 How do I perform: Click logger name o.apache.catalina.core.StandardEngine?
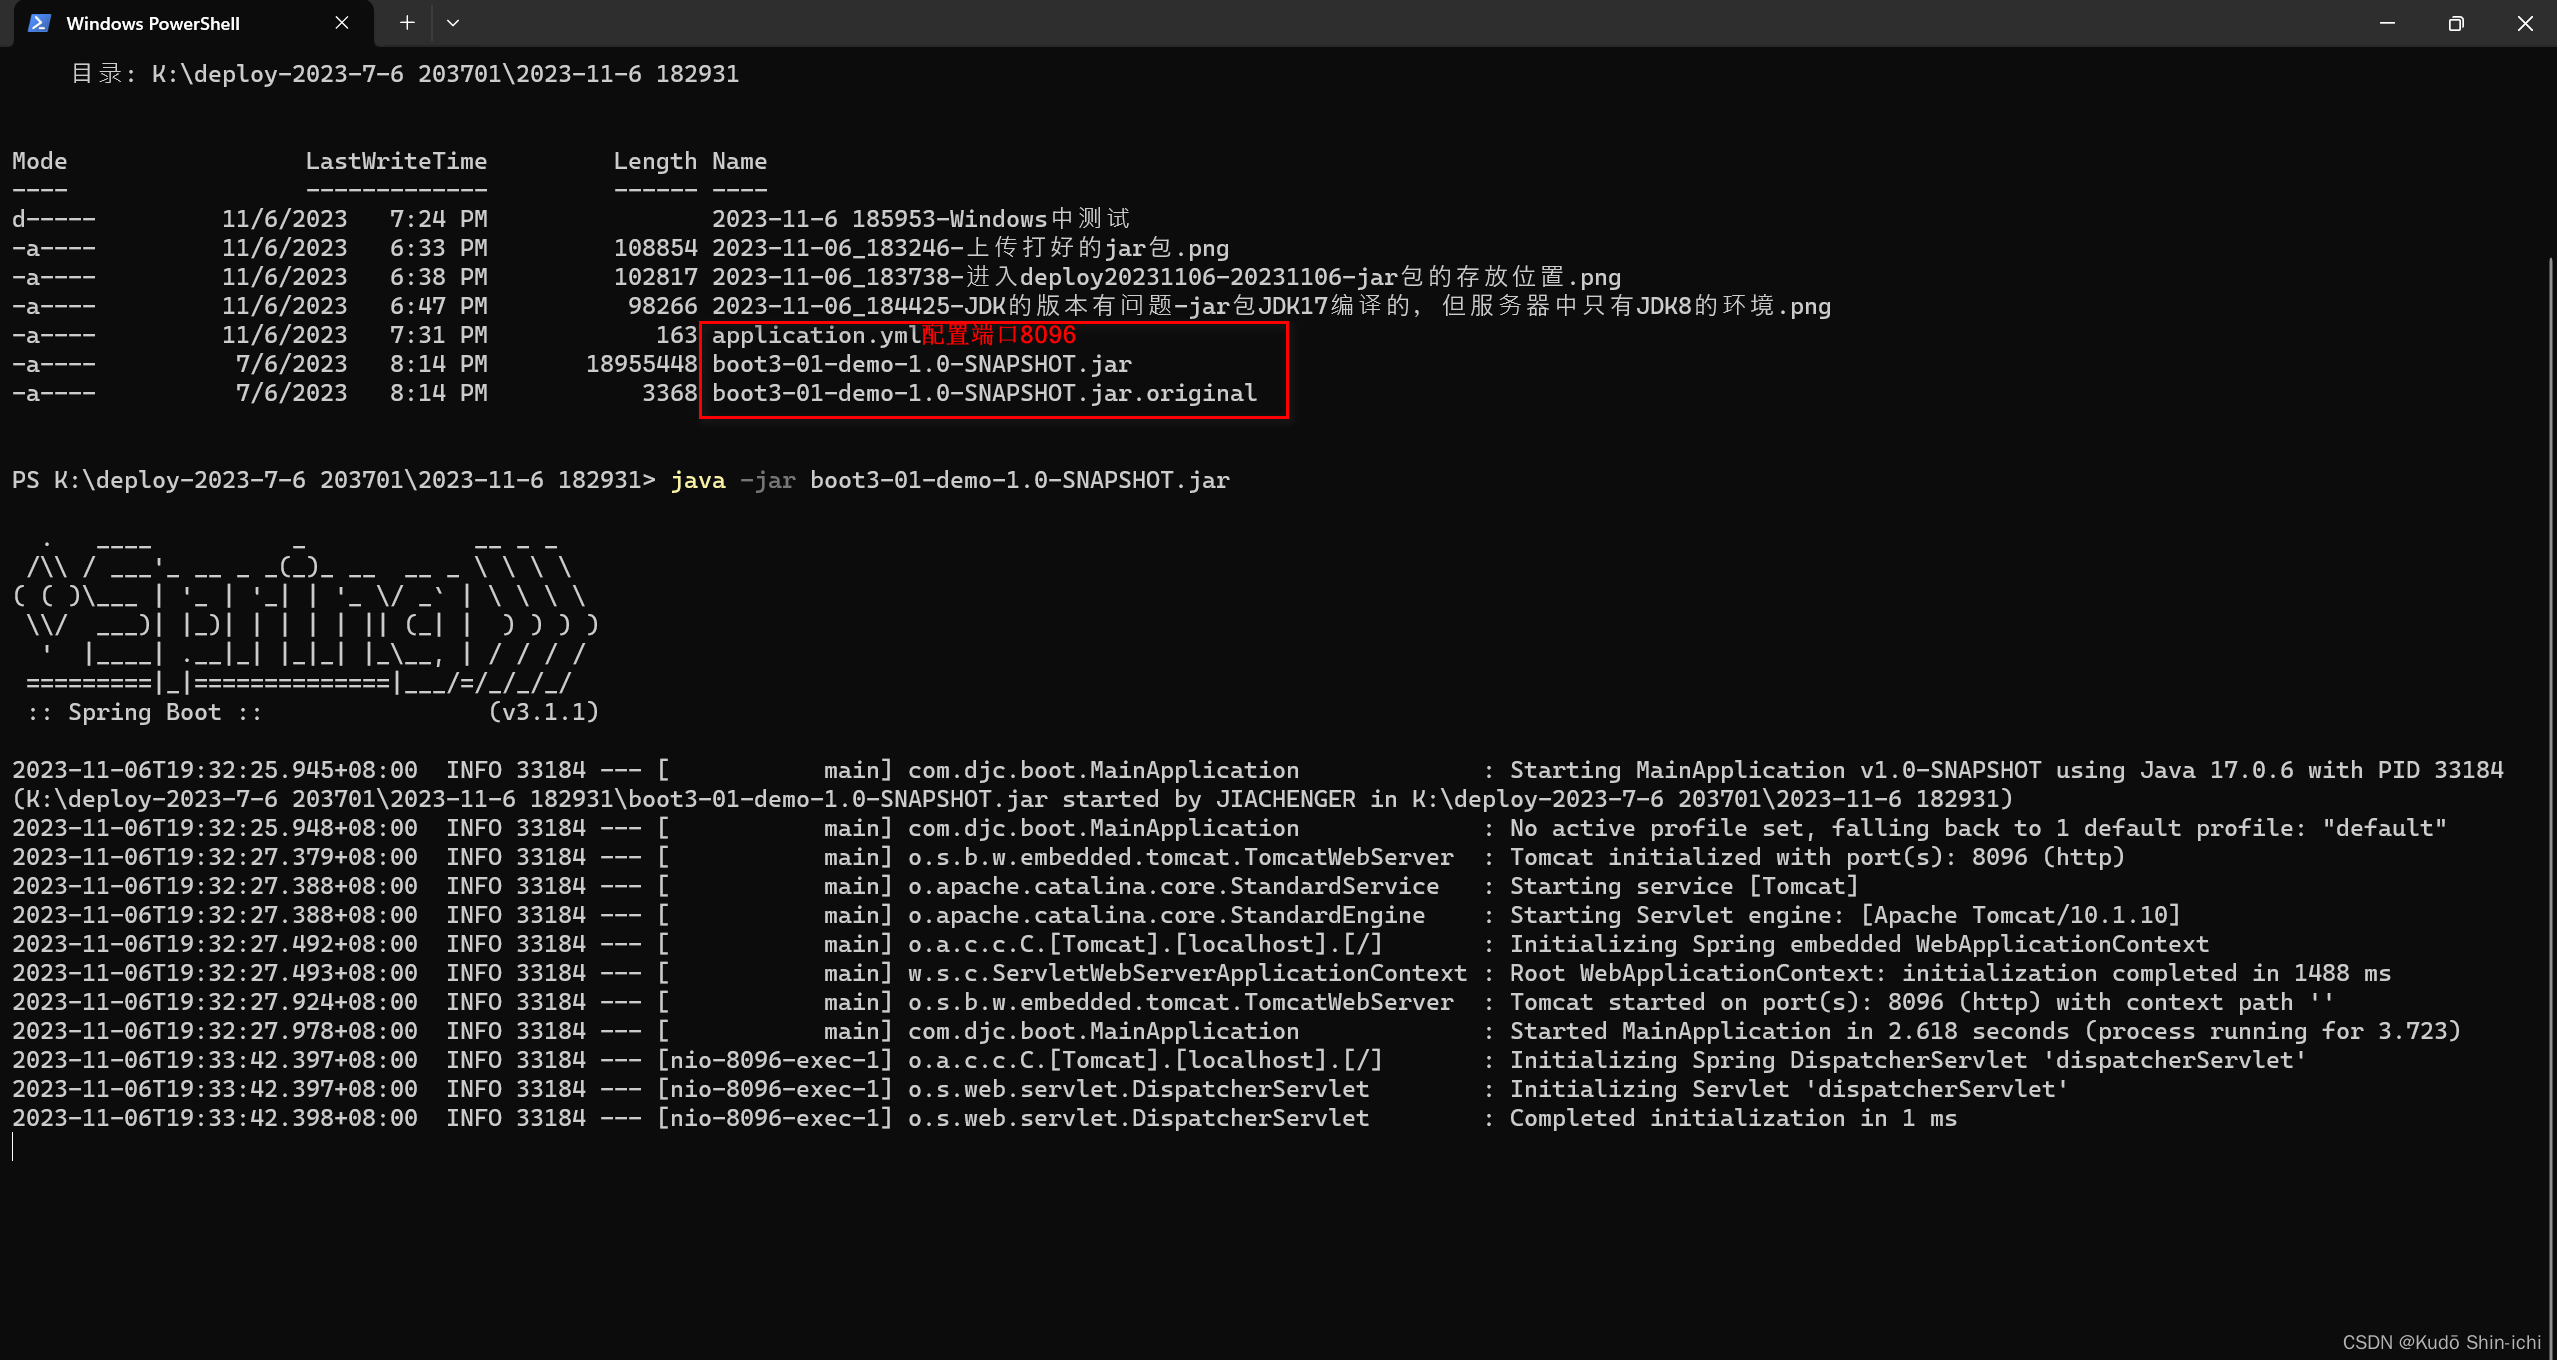1167,916
